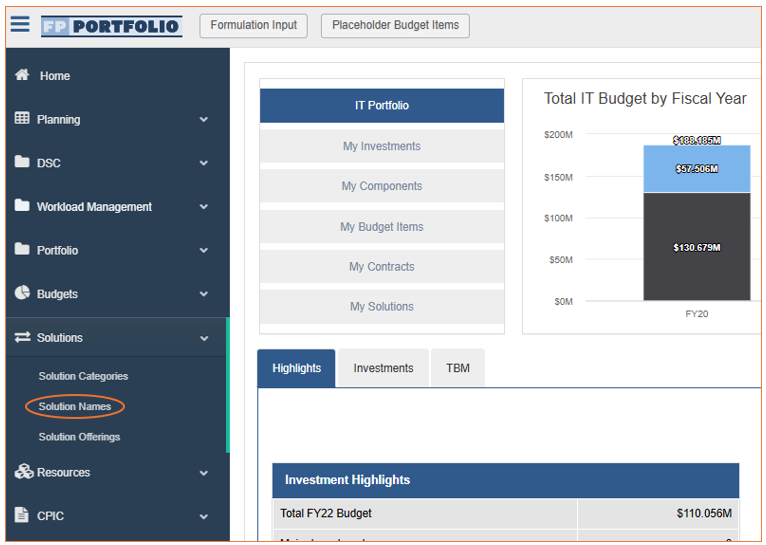Image resolution: width=766 pixels, height=545 pixels.
Task: Click the Resources cubes icon
Action: (x=24, y=471)
